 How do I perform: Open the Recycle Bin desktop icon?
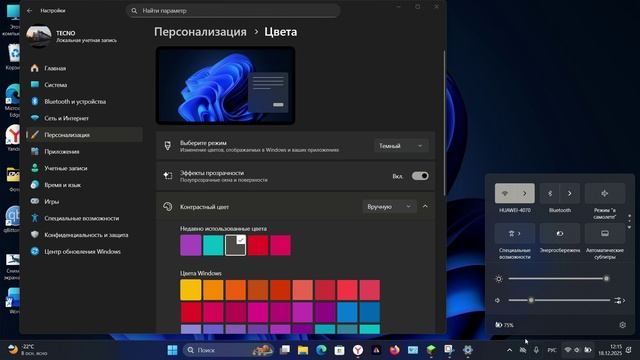pos(13,57)
